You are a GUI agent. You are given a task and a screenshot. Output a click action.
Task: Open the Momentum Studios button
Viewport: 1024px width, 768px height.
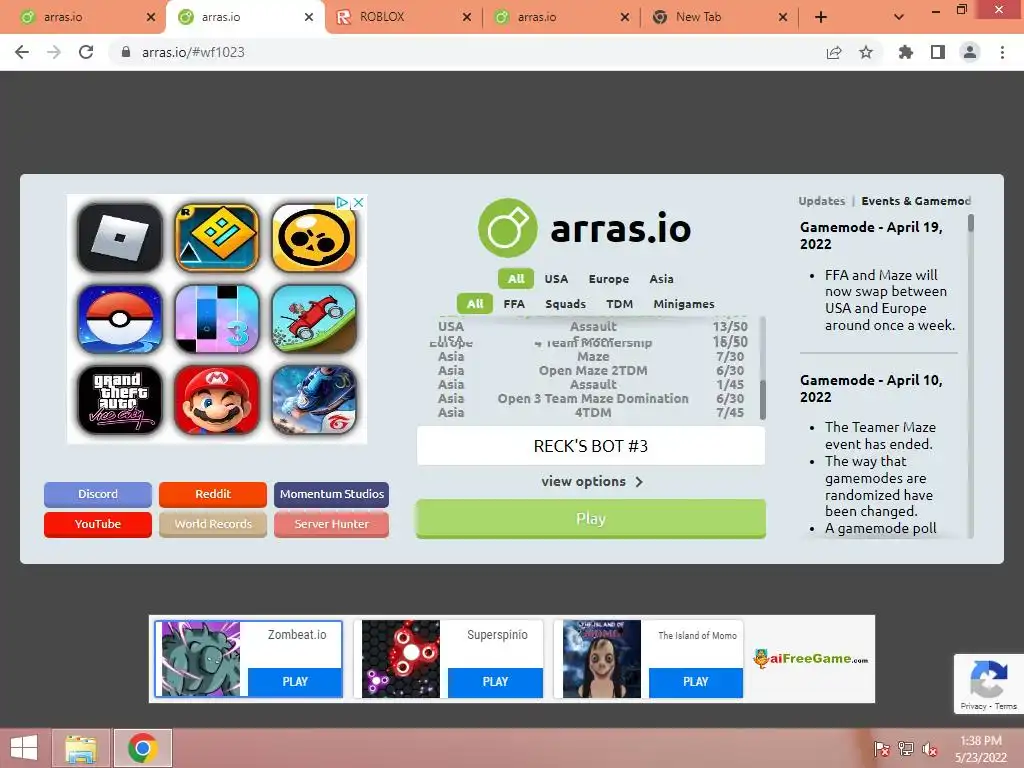tap(332, 494)
